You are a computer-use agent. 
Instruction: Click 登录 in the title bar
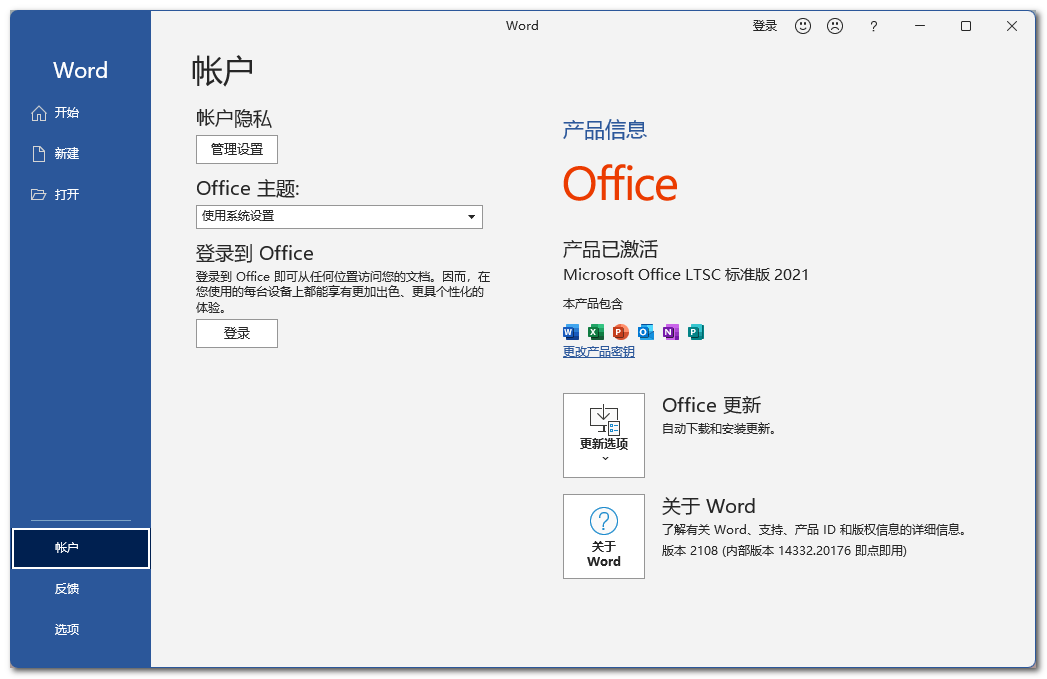click(765, 26)
